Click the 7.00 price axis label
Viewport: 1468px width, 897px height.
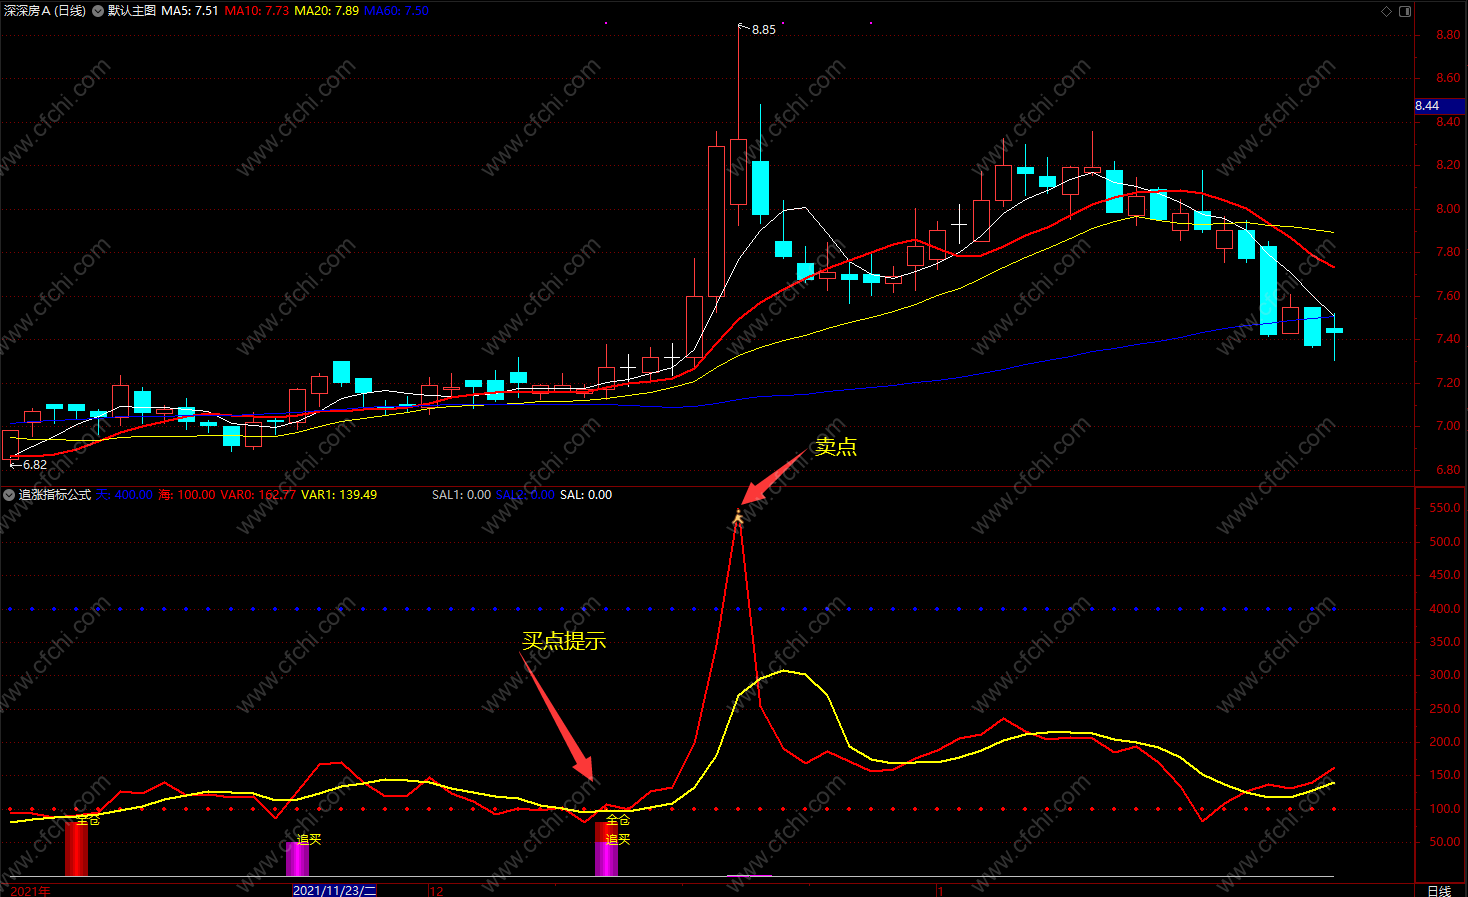pyautogui.click(x=1447, y=426)
